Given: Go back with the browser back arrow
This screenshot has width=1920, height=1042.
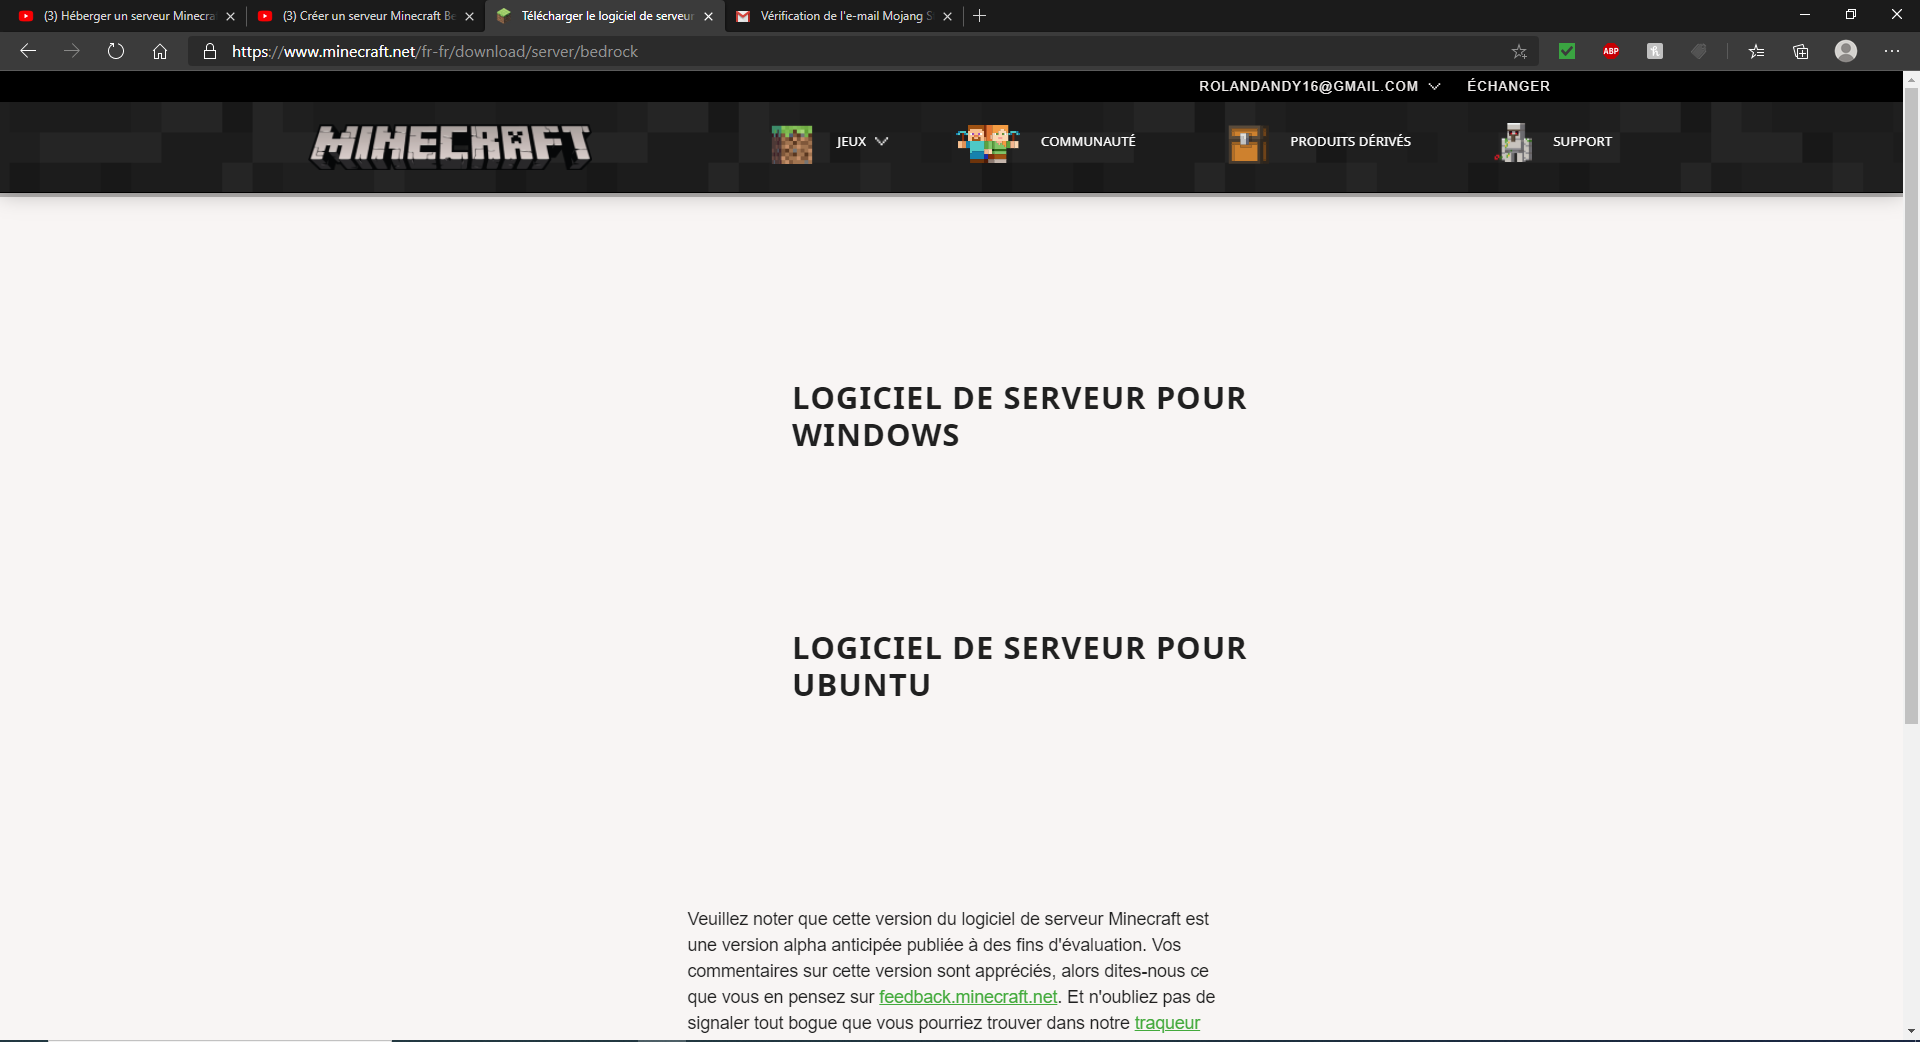Looking at the screenshot, I should pos(28,51).
